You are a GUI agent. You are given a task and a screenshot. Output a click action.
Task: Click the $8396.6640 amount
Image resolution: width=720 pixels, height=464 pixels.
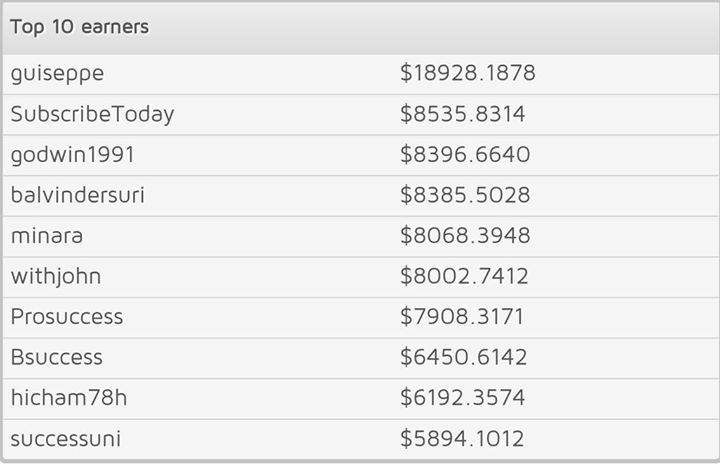pos(465,155)
